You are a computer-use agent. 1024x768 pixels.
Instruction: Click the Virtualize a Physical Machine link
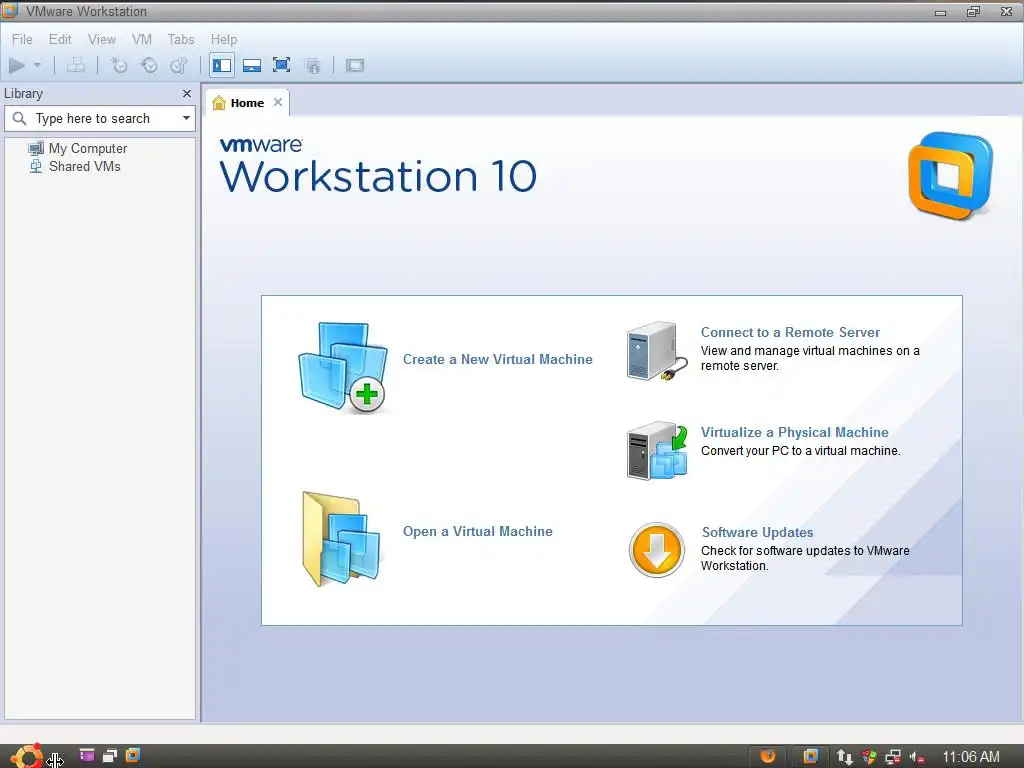(794, 432)
